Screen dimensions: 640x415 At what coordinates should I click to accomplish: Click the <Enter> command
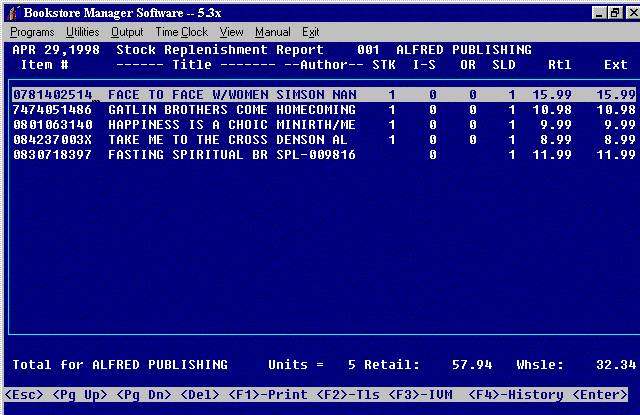(600, 395)
